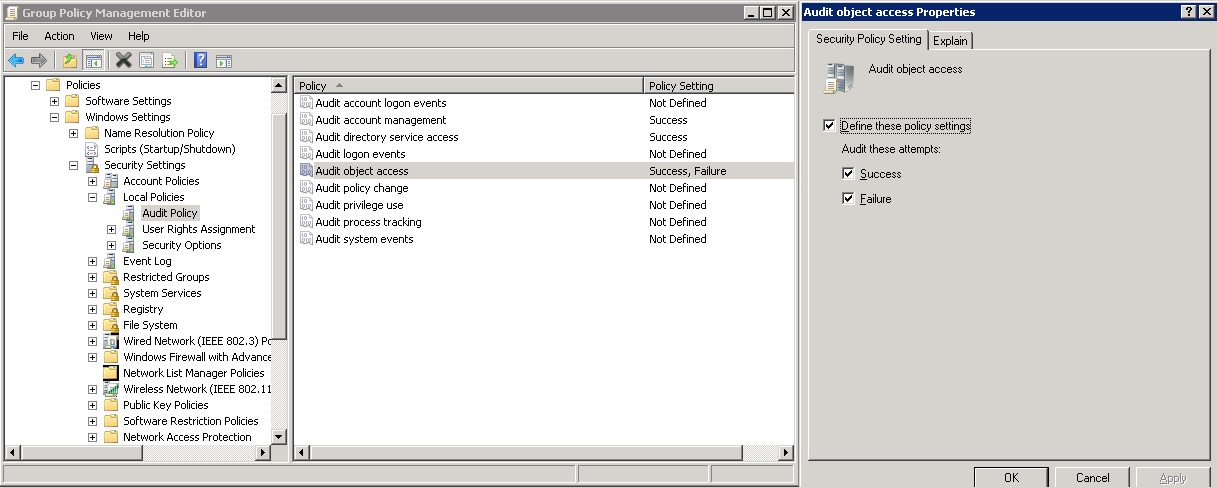Click the Audit system events row icon
1218x488 pixels.
pyautogui.click(x=306, y=239)
